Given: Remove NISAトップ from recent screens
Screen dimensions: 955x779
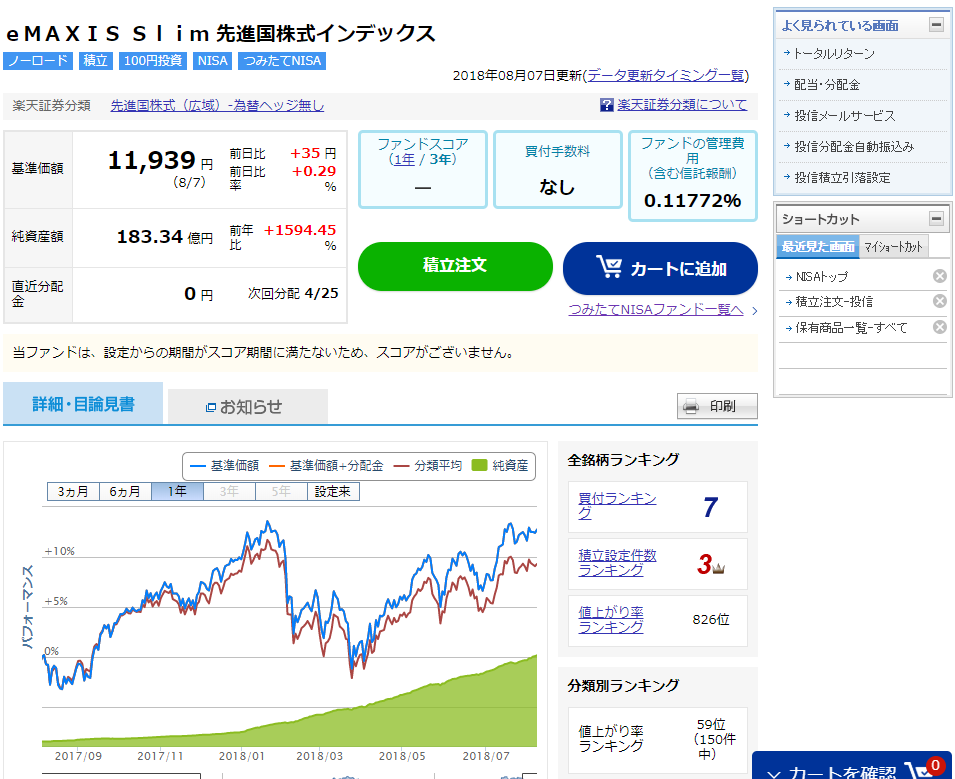Looking at the screenshot, I should [940, 276].
